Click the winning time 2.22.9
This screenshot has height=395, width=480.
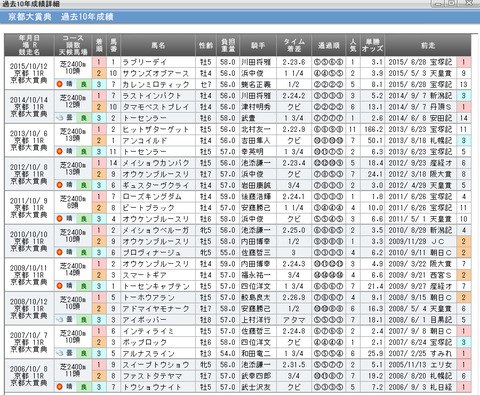tap(294, 129)
